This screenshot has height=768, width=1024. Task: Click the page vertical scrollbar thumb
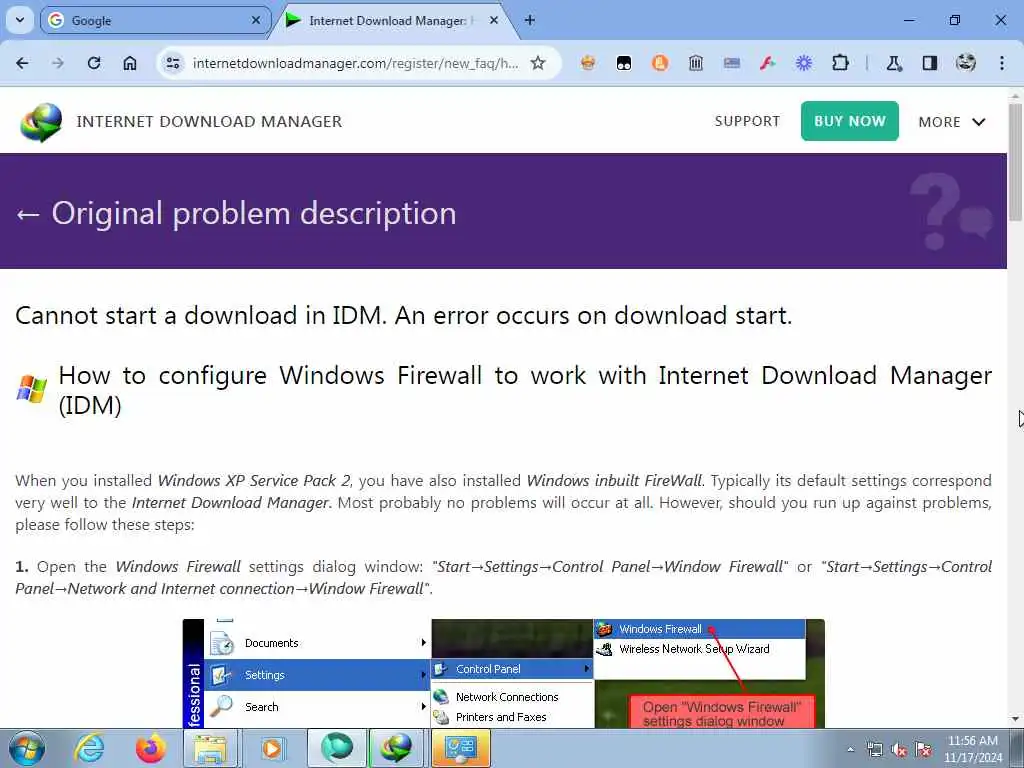pos(1016,161)
